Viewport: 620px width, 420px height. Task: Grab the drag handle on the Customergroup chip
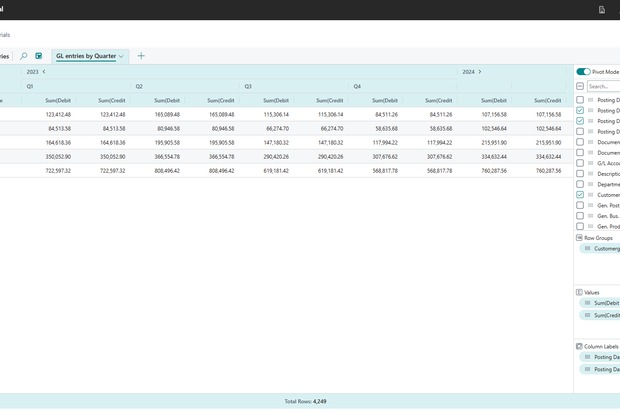point(588,248)
